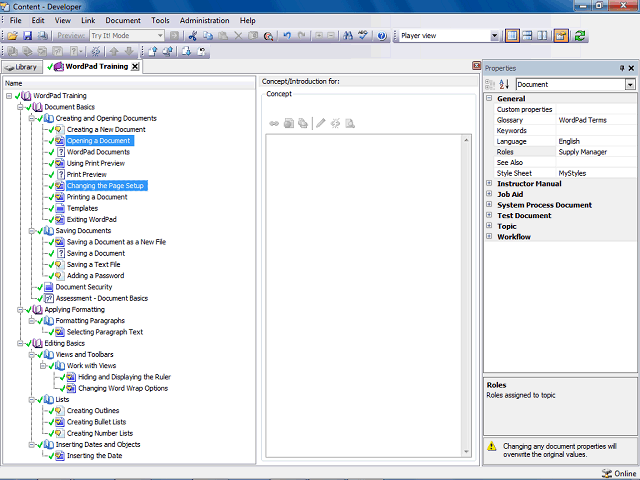Open Find with the binoculars icon
Image resolution: width=640 pixels, height=480 pixels.
348,36
